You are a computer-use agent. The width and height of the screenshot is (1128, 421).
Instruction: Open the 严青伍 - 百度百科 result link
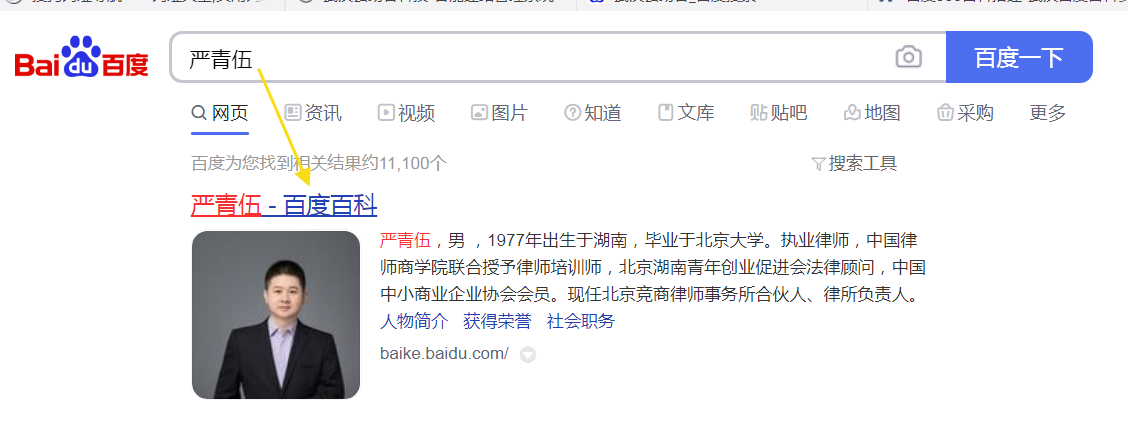click(x=283, y=206)
